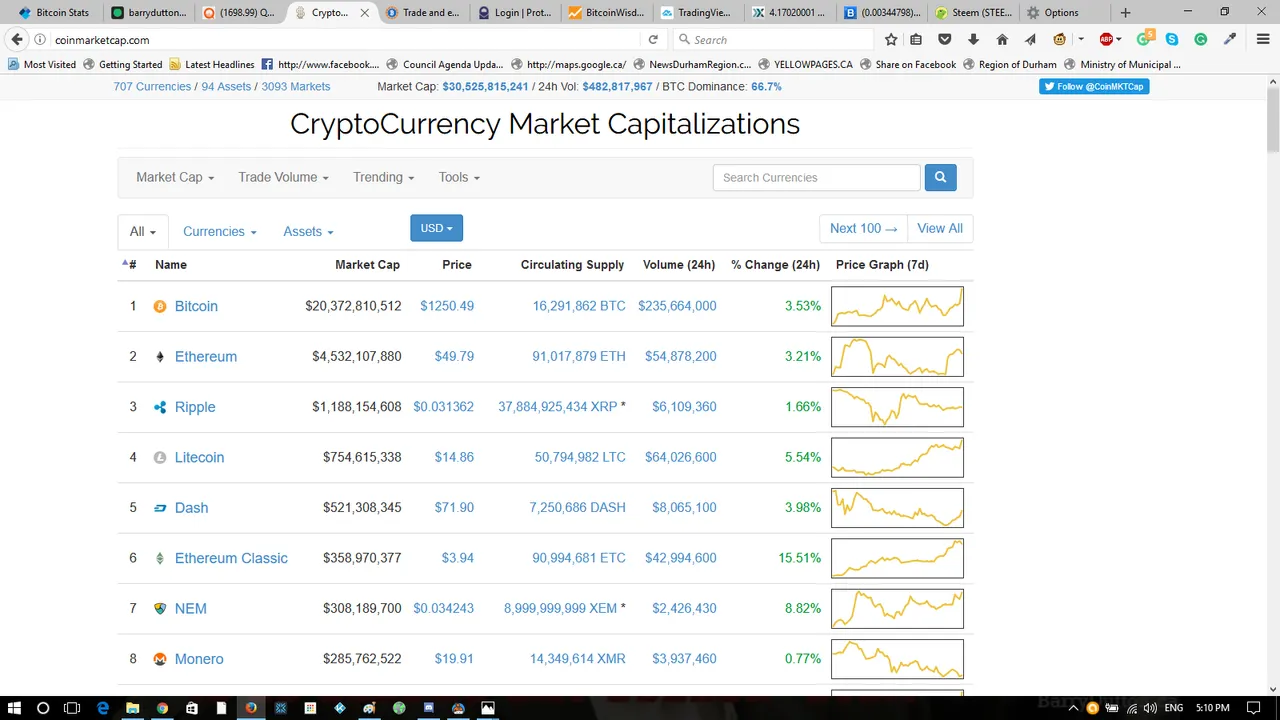The height and width of the screenshot is (720, 1280).
Task: Click the View All button
Action: pyautogui.click(x=940, y=228)
